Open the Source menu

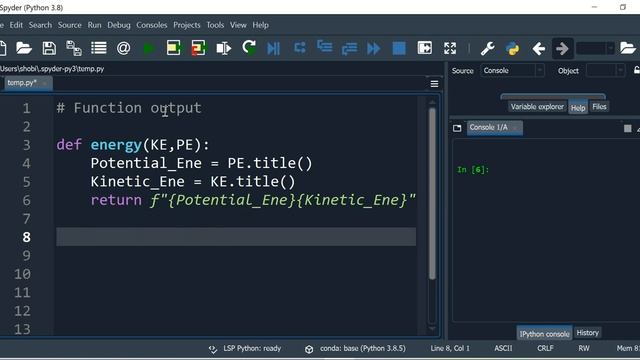(69, 25)
